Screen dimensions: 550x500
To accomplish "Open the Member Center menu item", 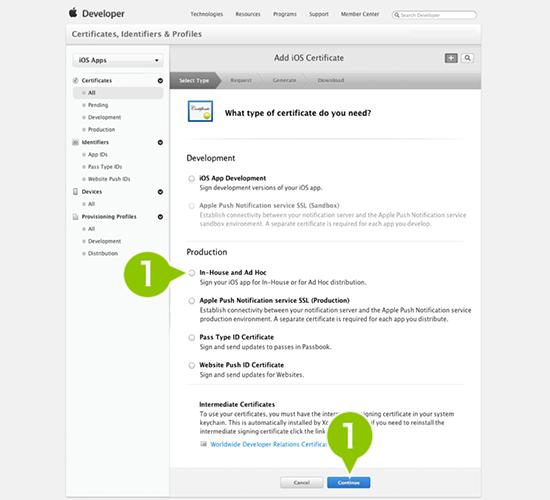I will pos(360,14).
